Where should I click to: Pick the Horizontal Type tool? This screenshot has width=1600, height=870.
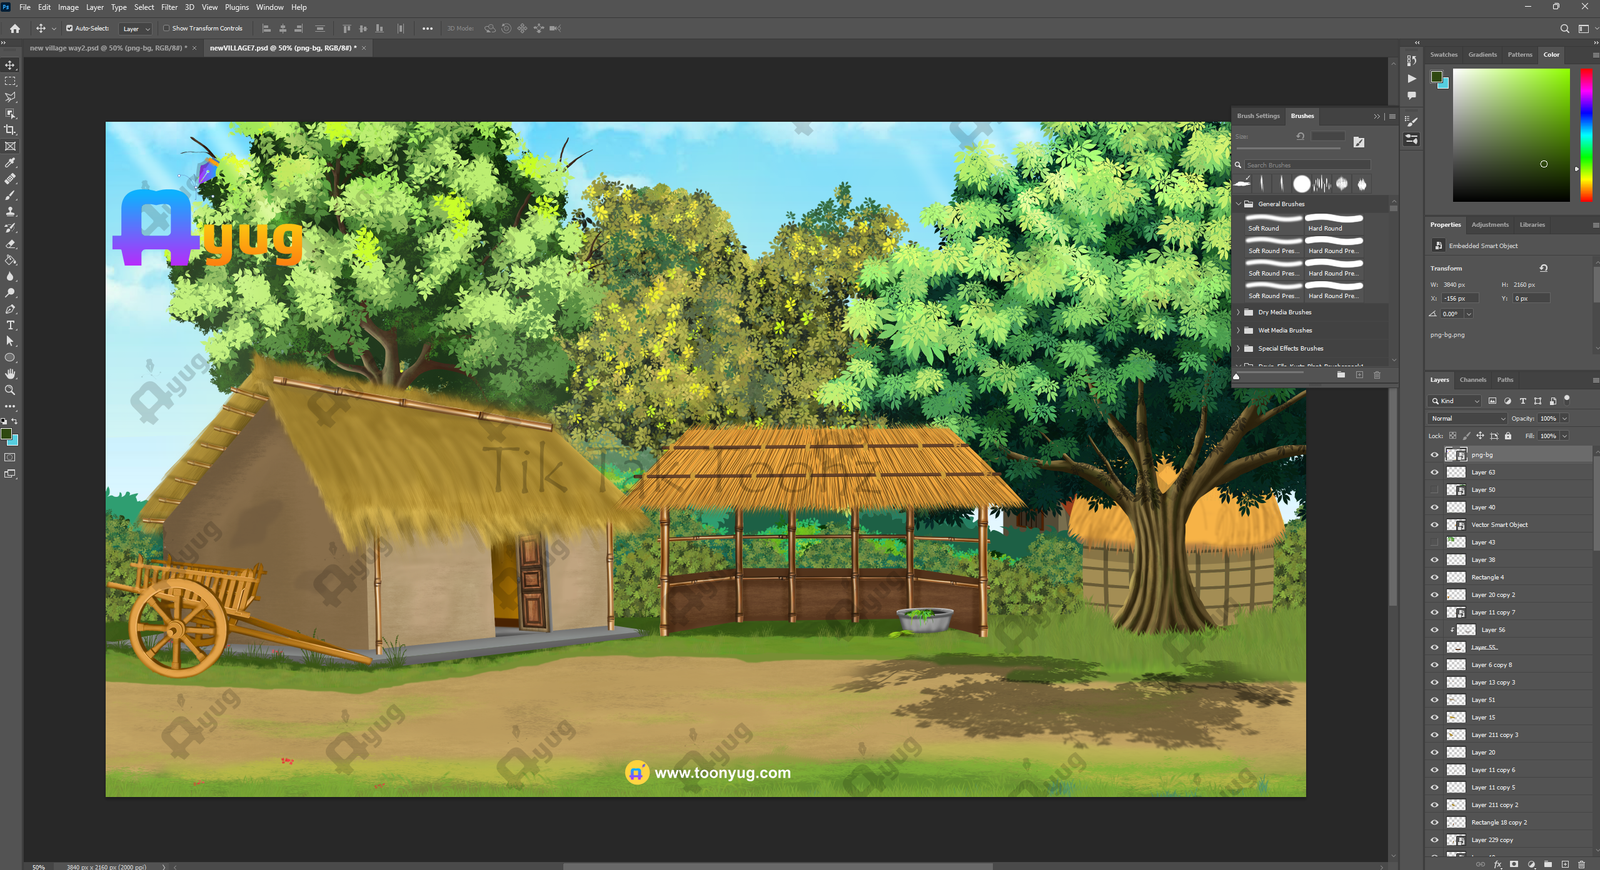pyautogui.click(x=10, y=325)
